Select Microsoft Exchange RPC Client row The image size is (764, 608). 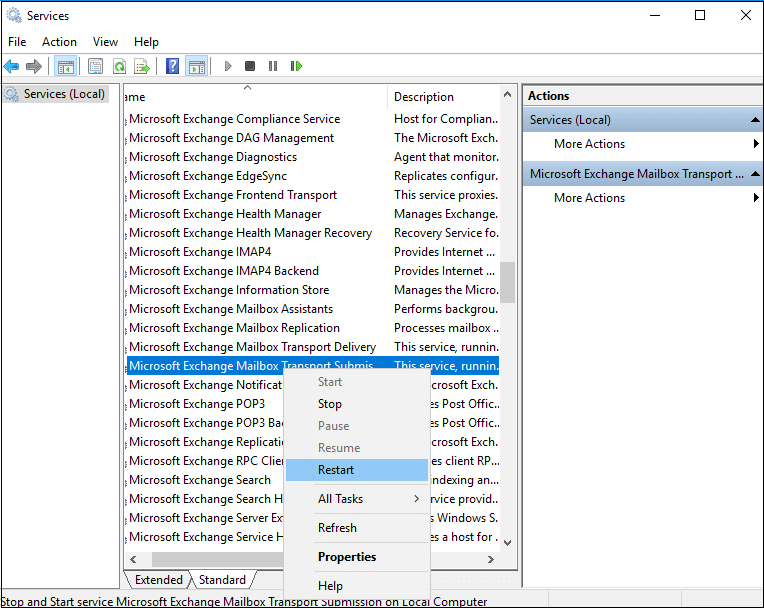coord(205,461)
